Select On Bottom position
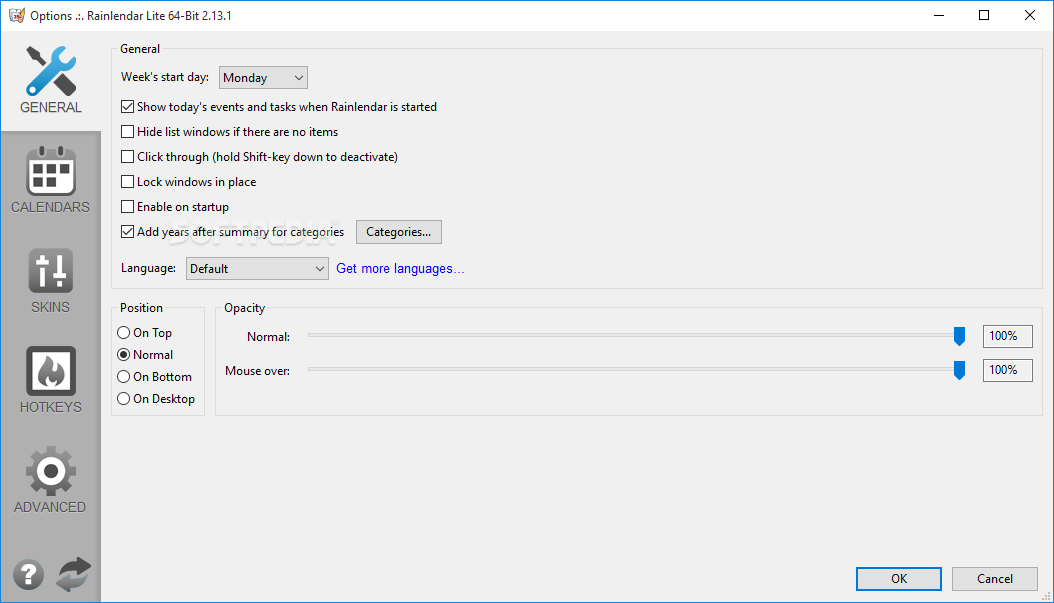This screenshot has width=1054, height=603. (155, 376)
